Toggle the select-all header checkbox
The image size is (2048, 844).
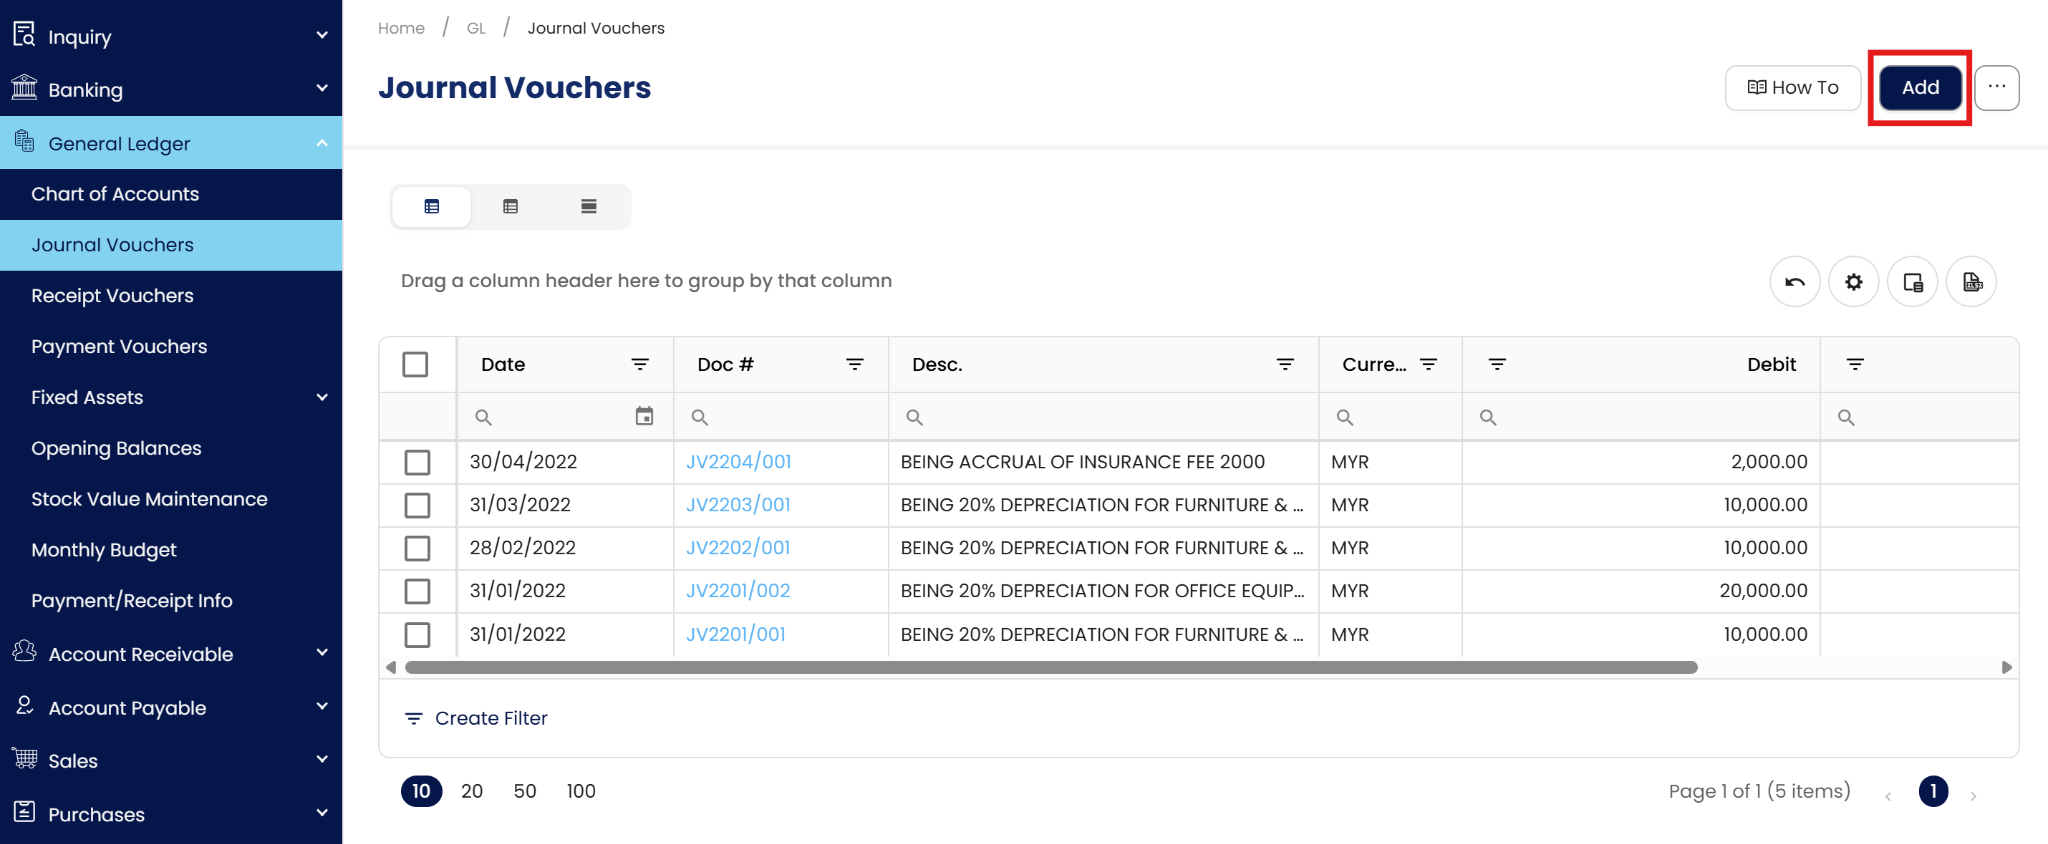click(x=415, y=365)
